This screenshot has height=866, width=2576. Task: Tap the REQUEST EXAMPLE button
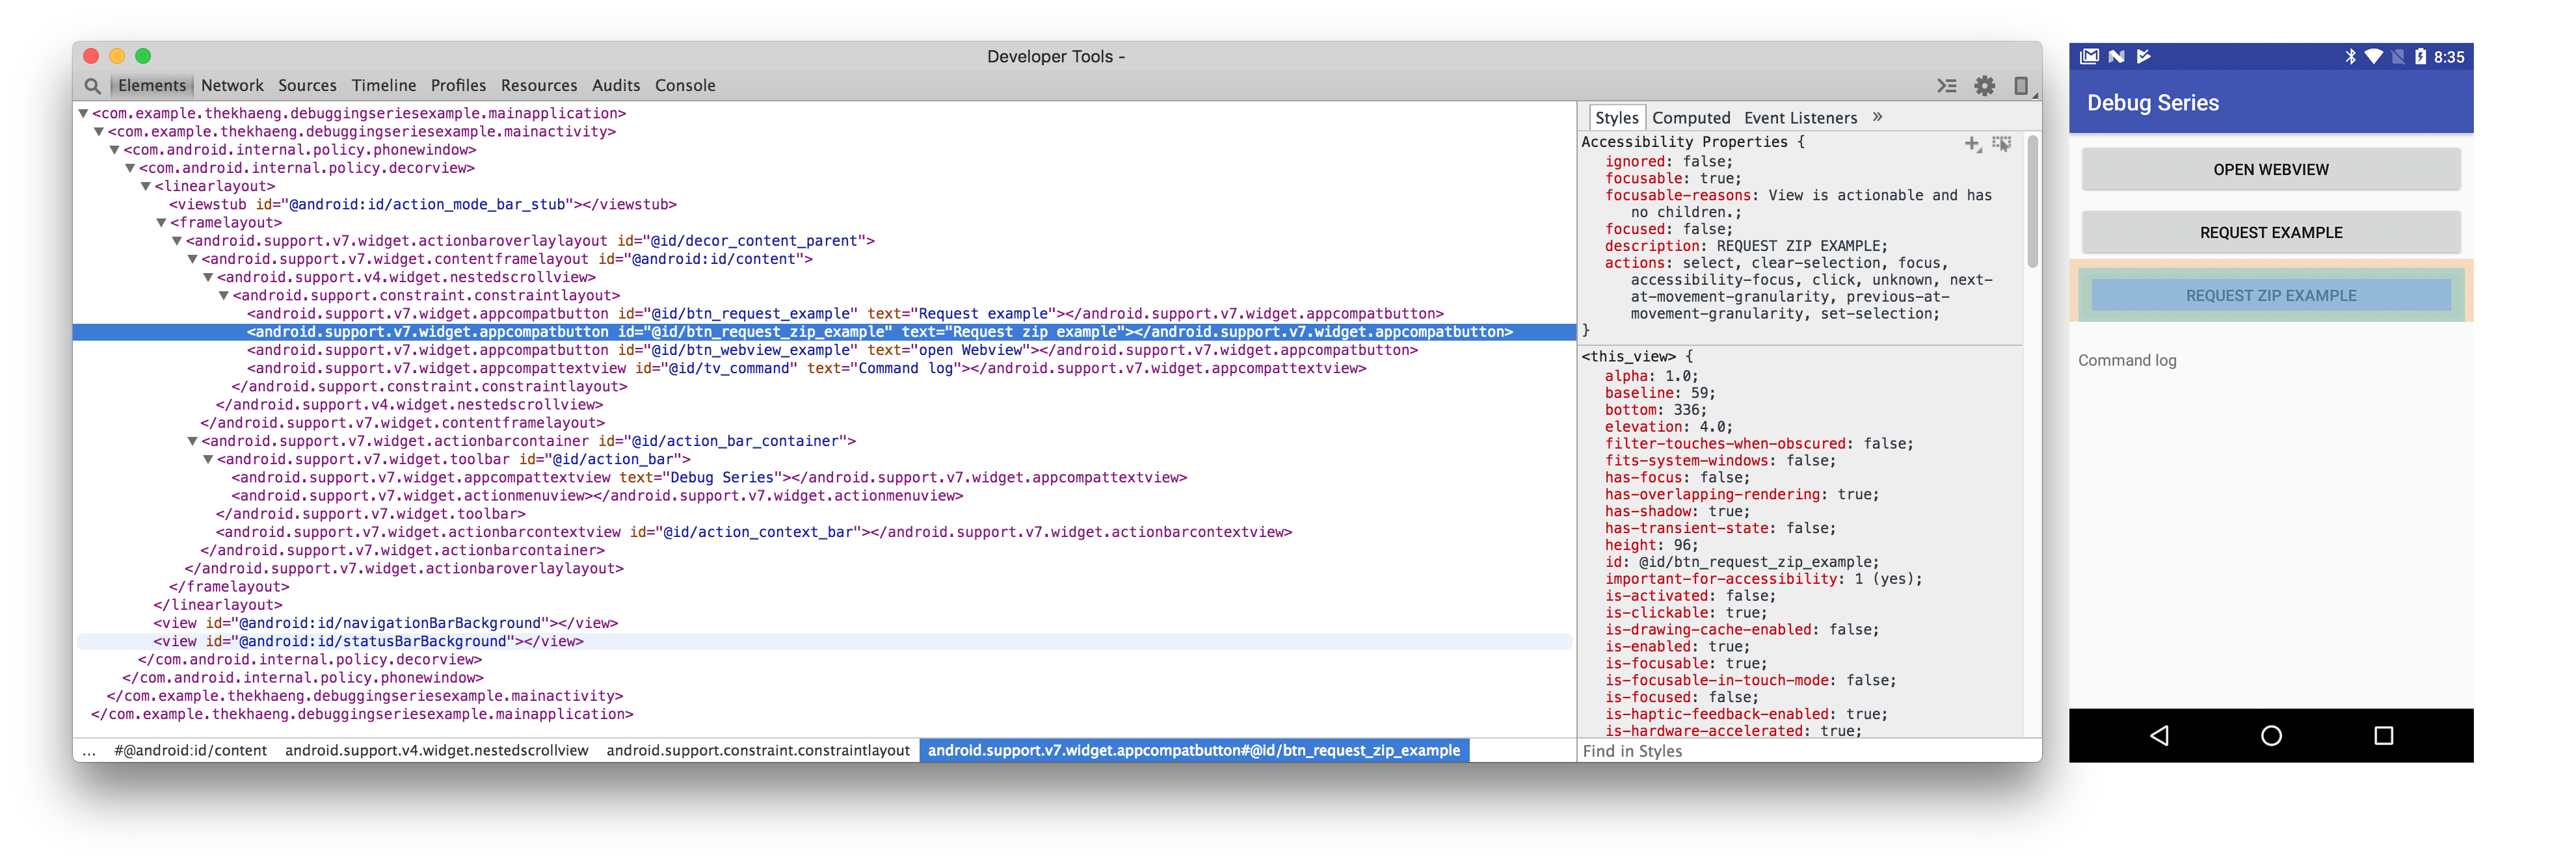coord(2271,233)
